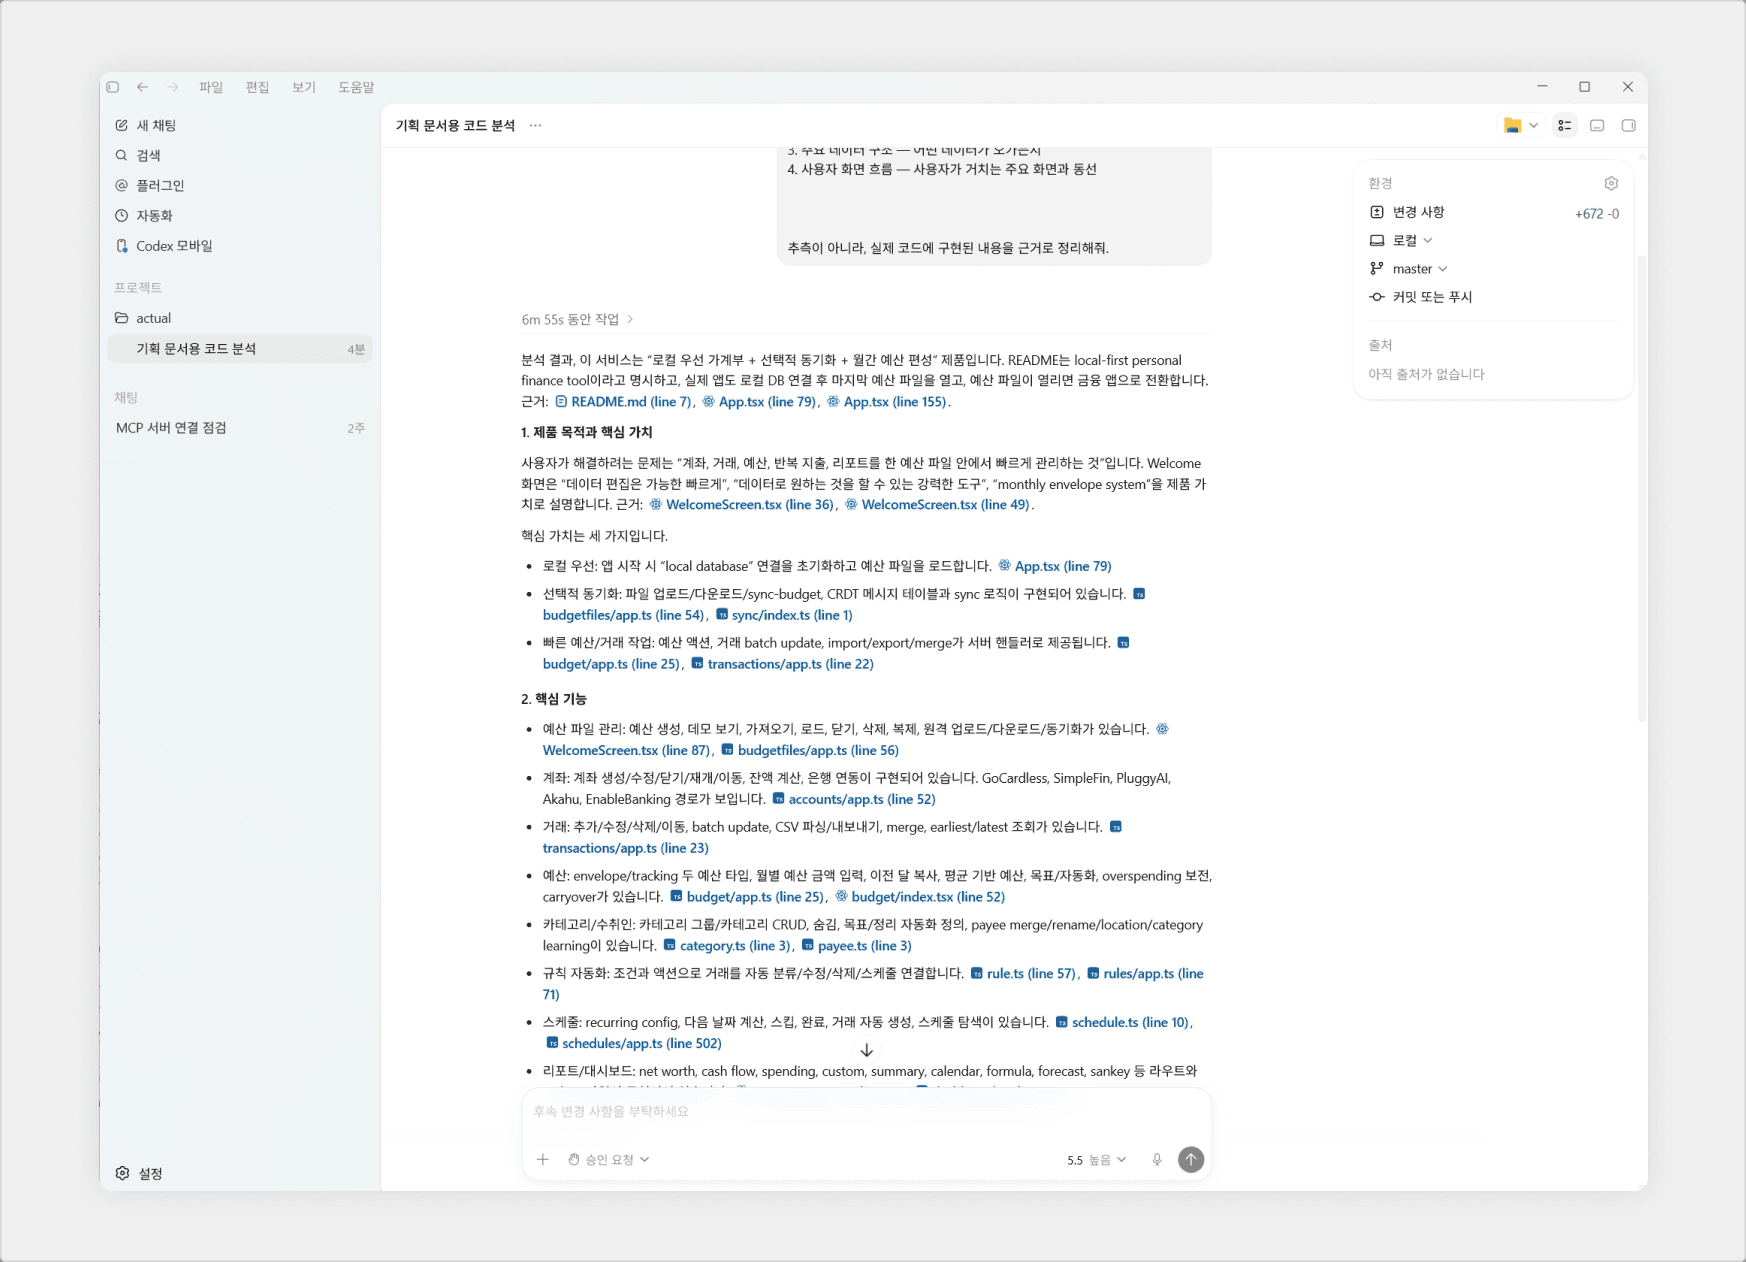Open the MCP 서버 연결 점검 chat
This screenshot has width=1746, height=1262.
[240, 428]
